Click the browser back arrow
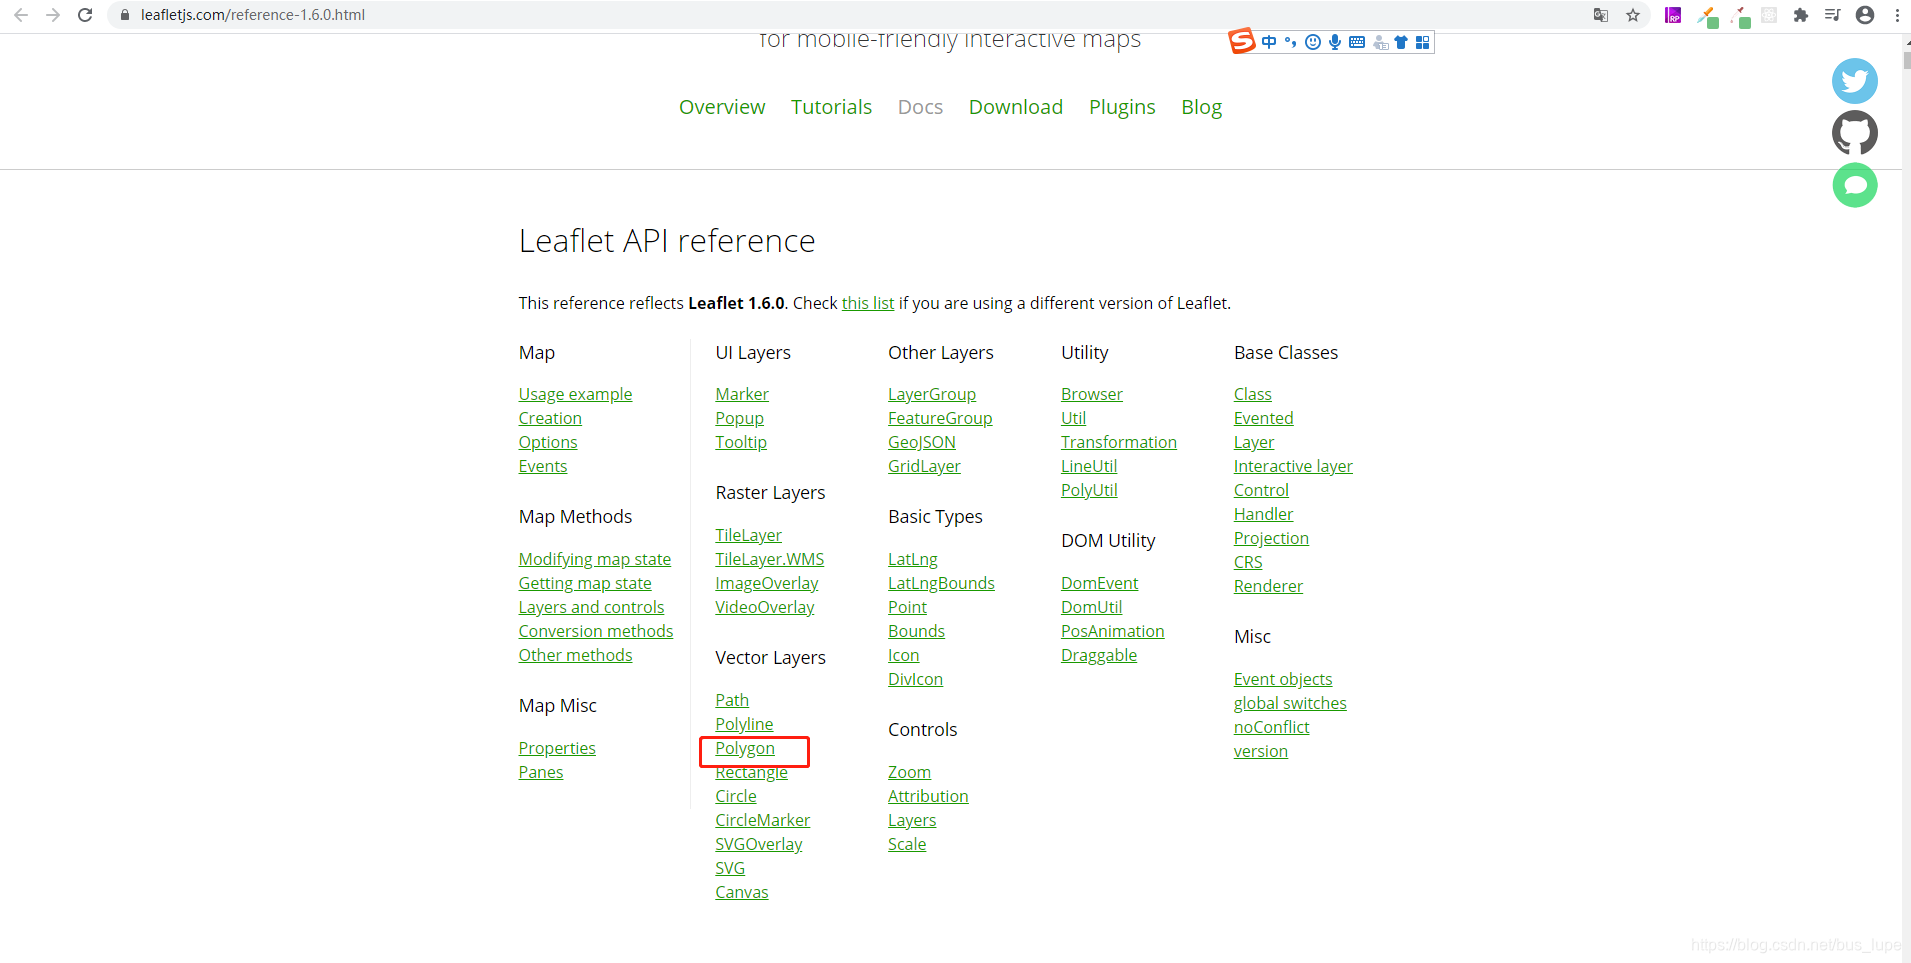Viewport: 1911px width, 963px height. [21, 15]
